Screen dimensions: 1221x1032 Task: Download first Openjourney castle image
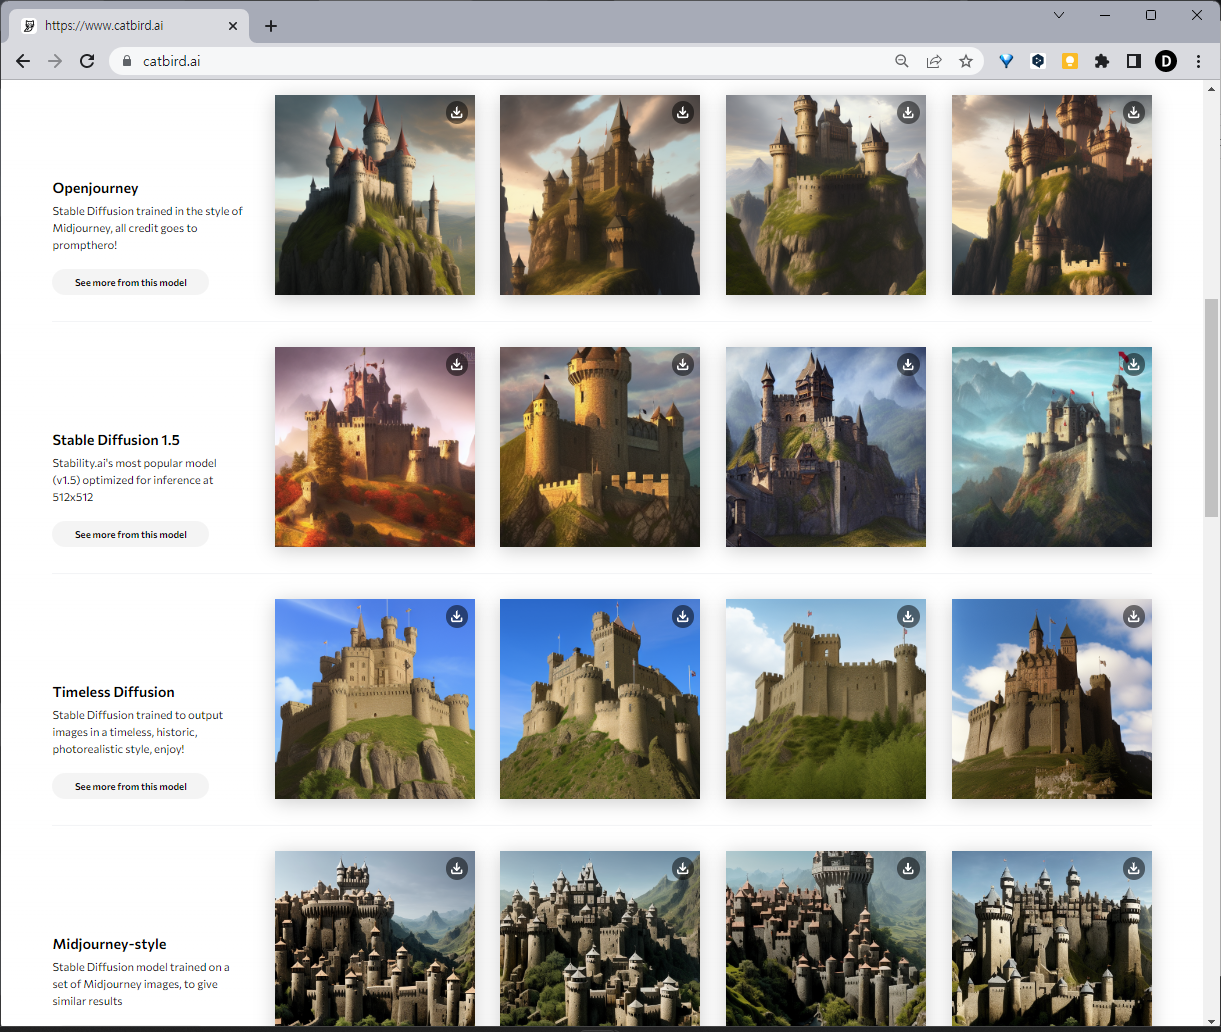coord(456,113)
